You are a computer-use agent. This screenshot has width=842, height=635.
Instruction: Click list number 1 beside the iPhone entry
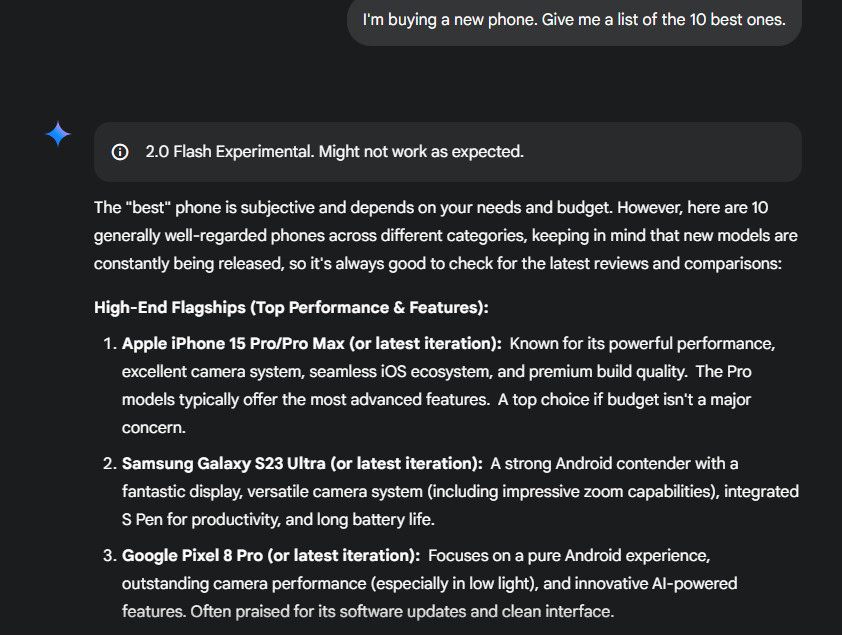[x=109, y=343]
